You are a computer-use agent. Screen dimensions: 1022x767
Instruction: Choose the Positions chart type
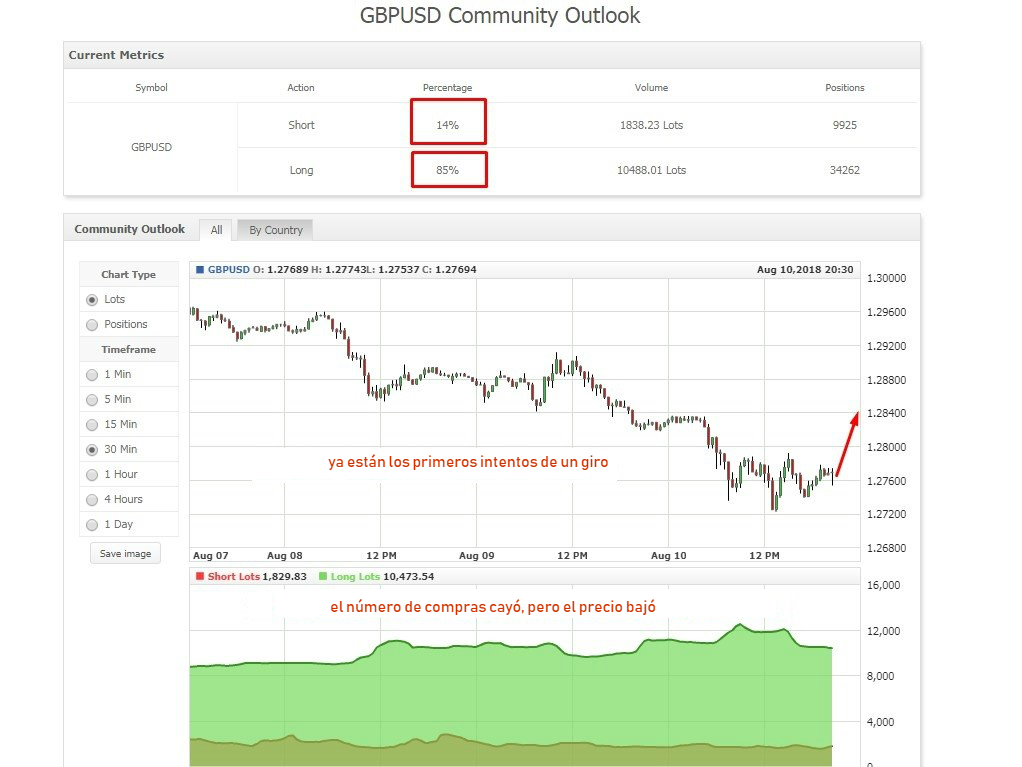tap(93, 324)
